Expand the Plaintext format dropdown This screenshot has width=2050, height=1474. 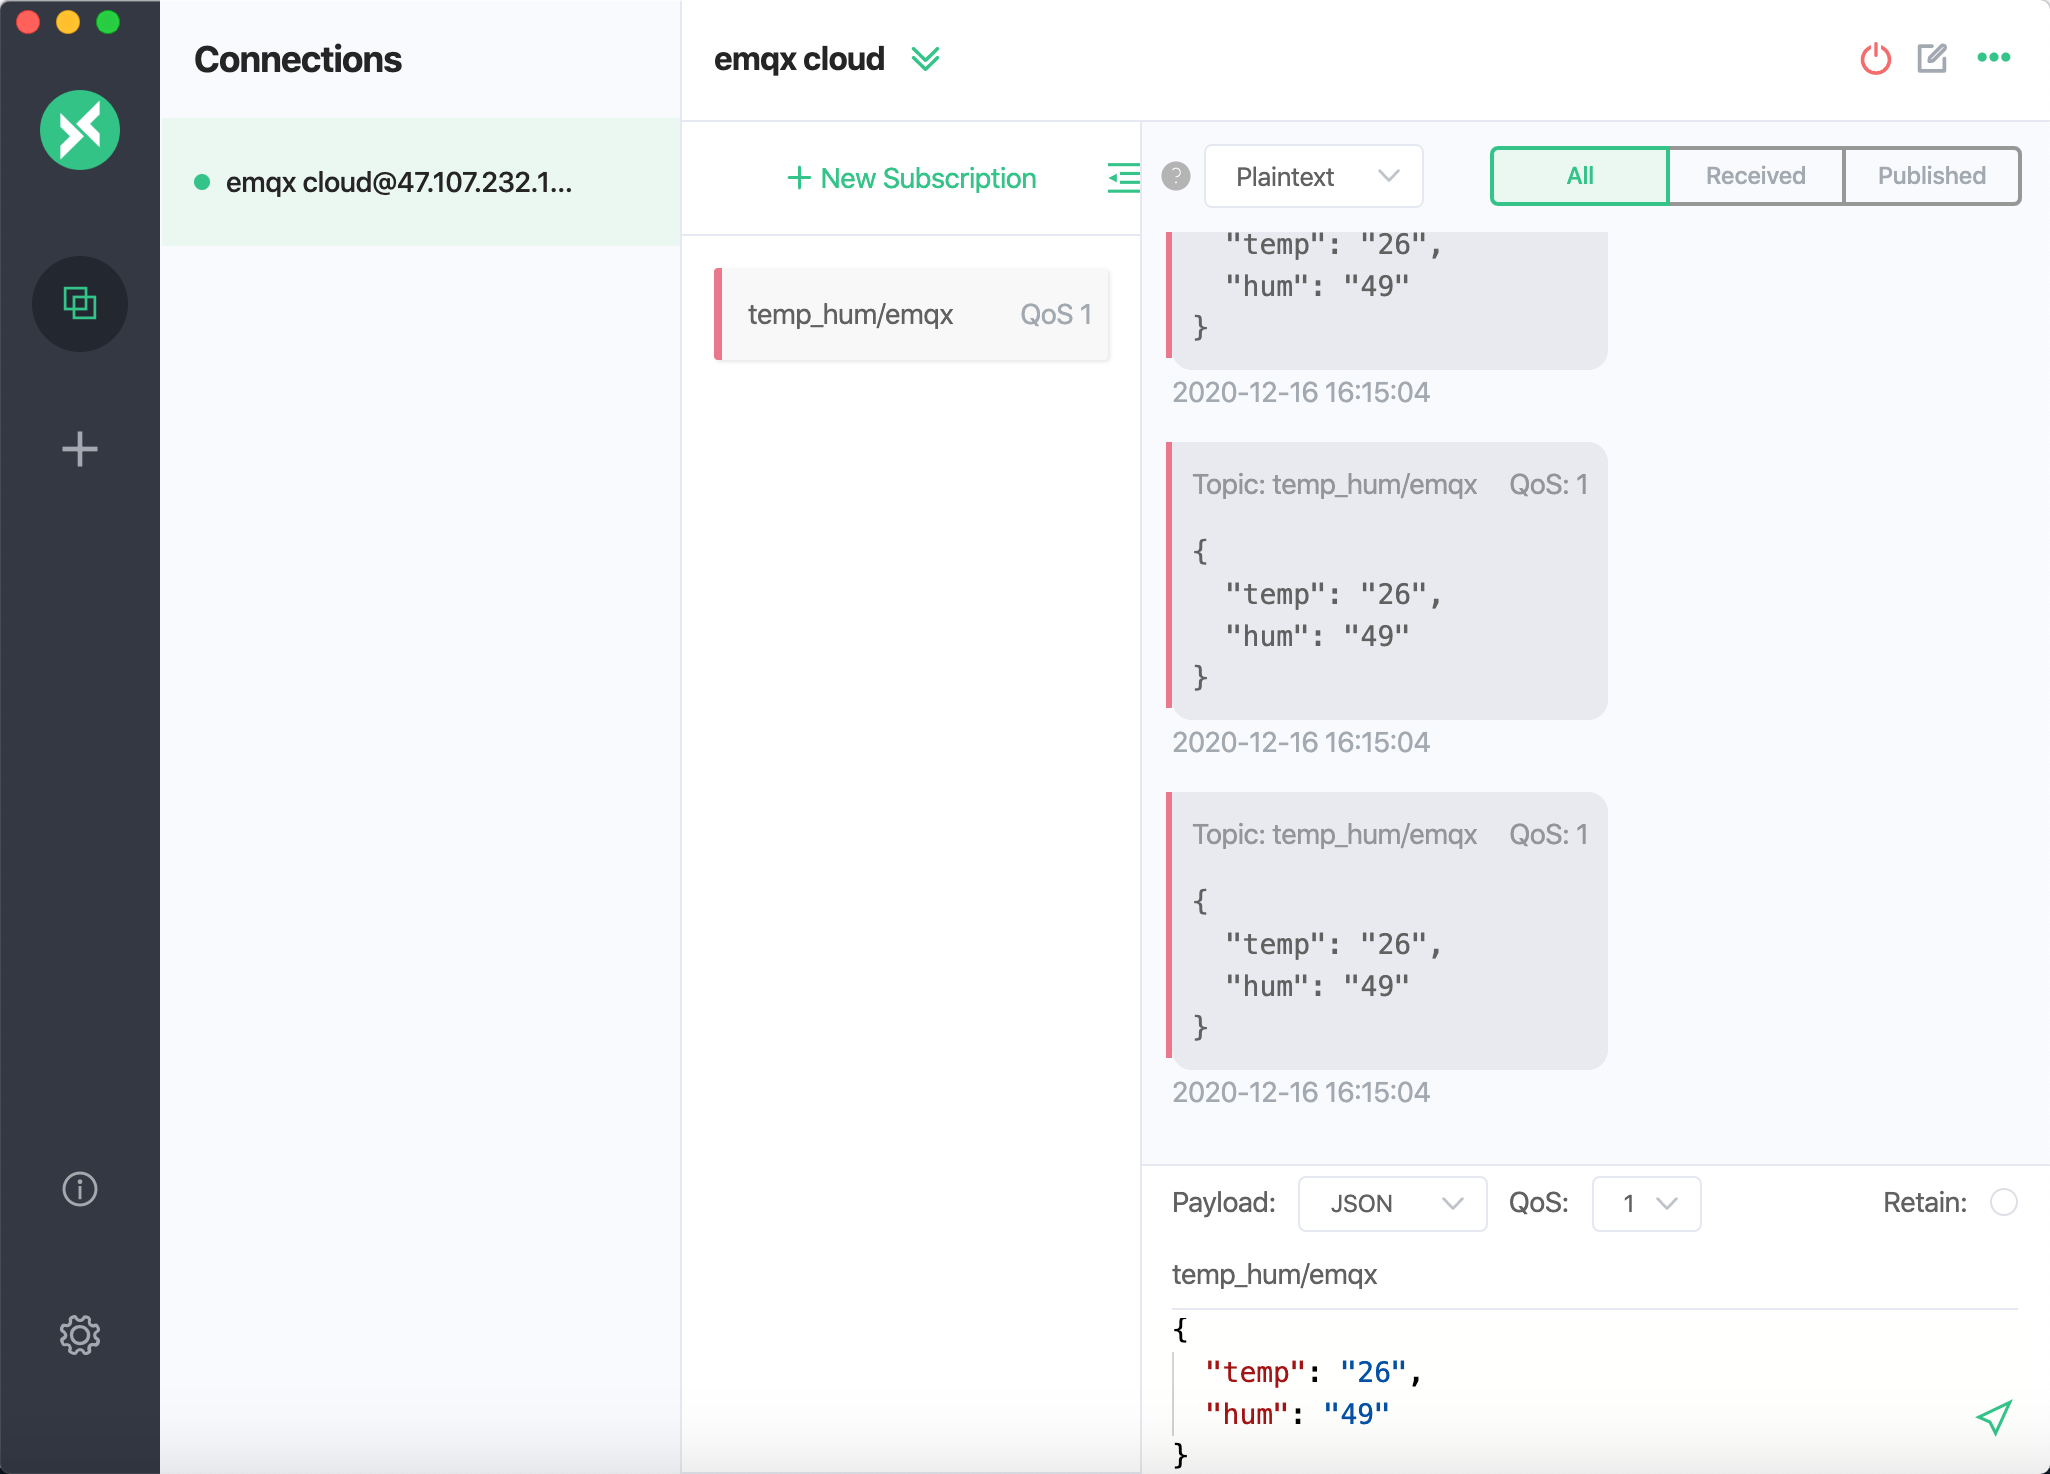[x=1313, y=177]
